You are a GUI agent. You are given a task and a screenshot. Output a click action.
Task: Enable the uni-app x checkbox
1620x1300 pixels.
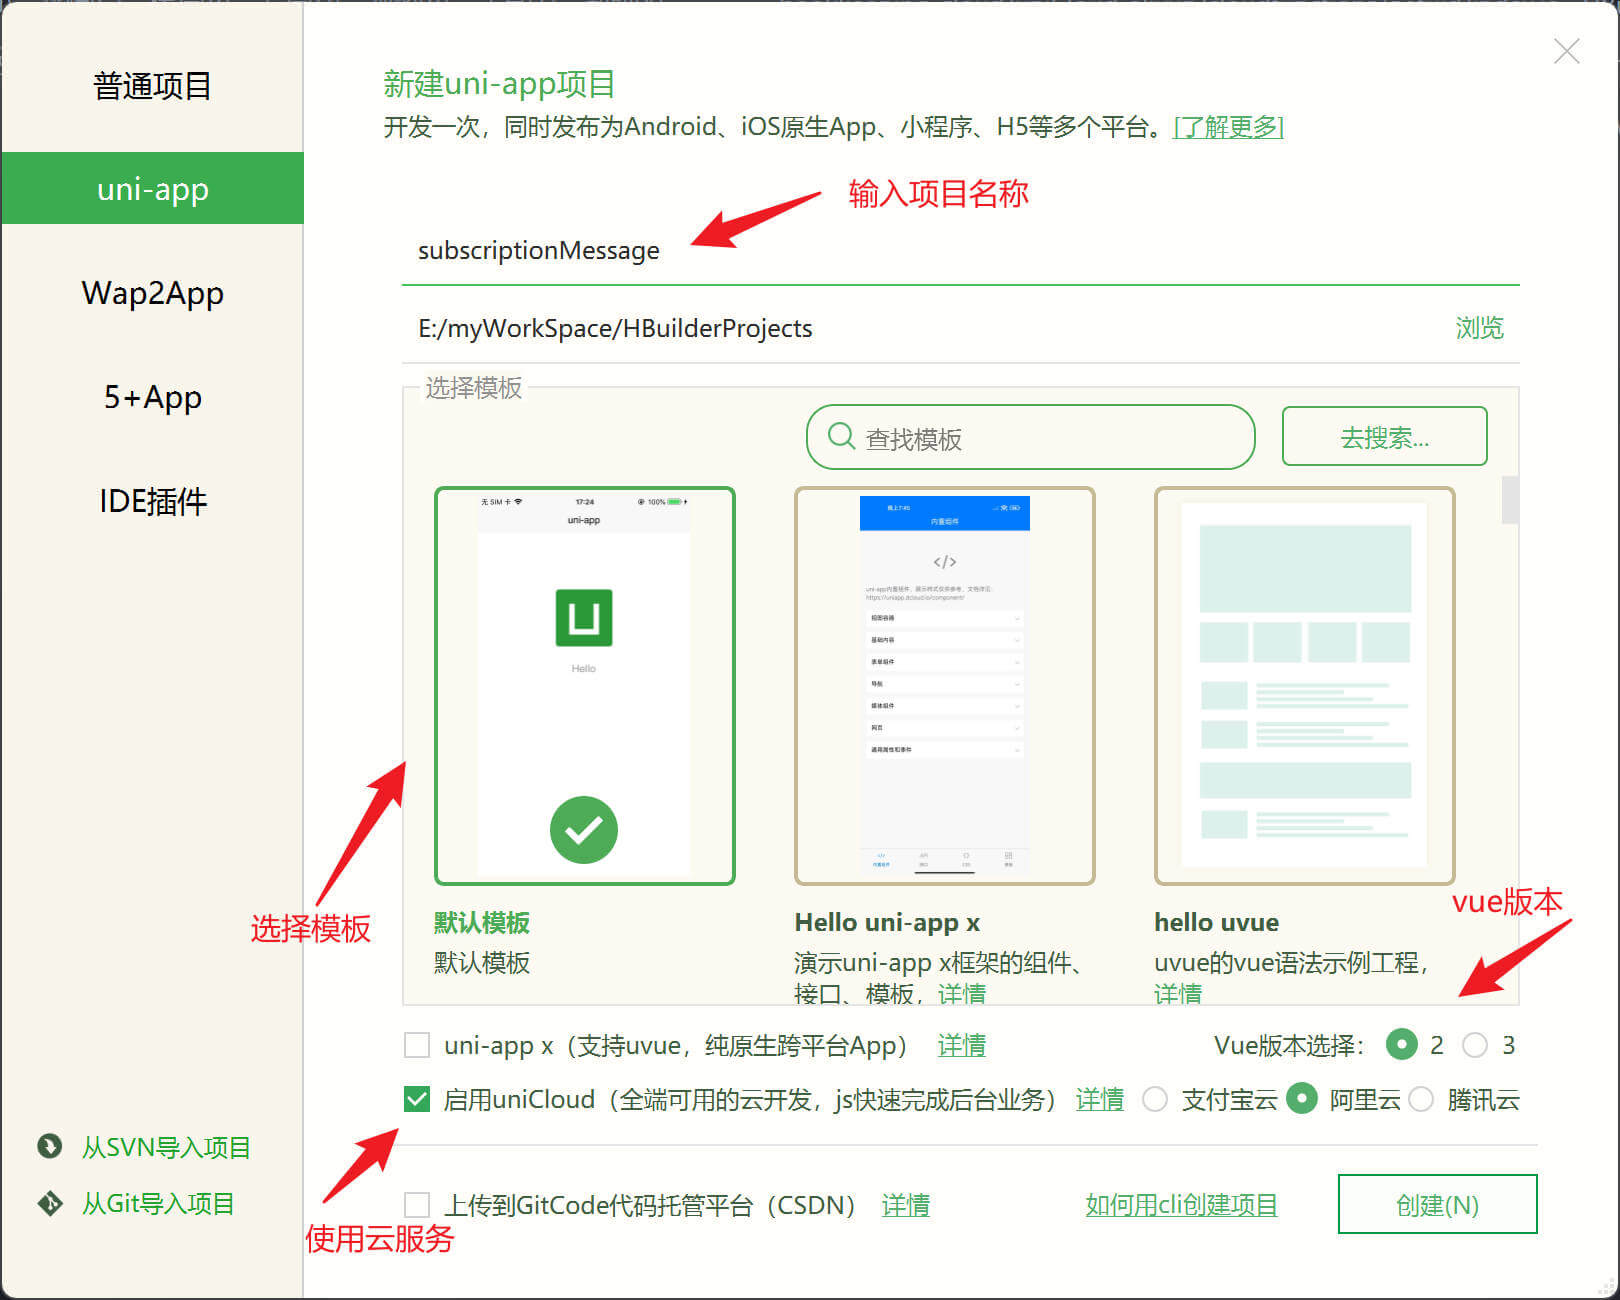417,1045
